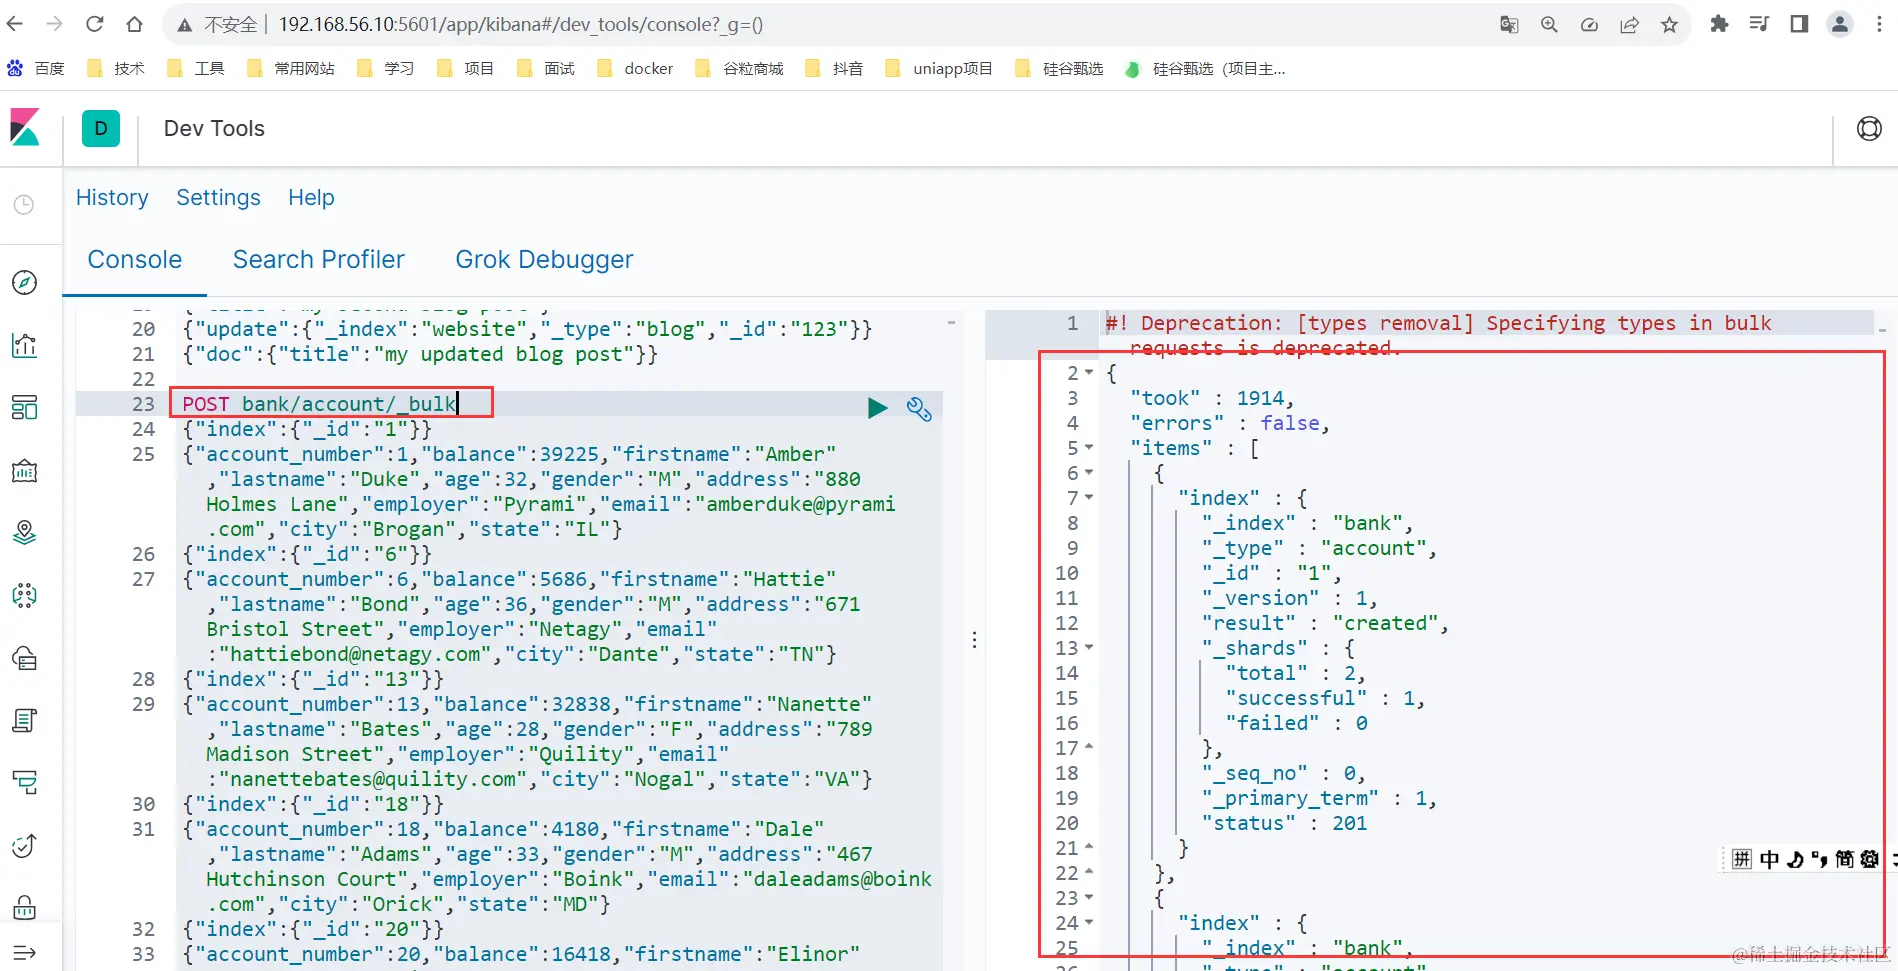Go to the browser home page icon
This screenshot has height=971, width=1898.
coord(135,24)
